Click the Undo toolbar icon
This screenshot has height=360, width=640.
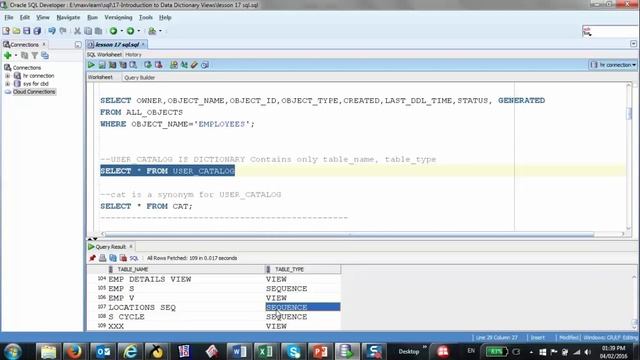tap(52, 31)
